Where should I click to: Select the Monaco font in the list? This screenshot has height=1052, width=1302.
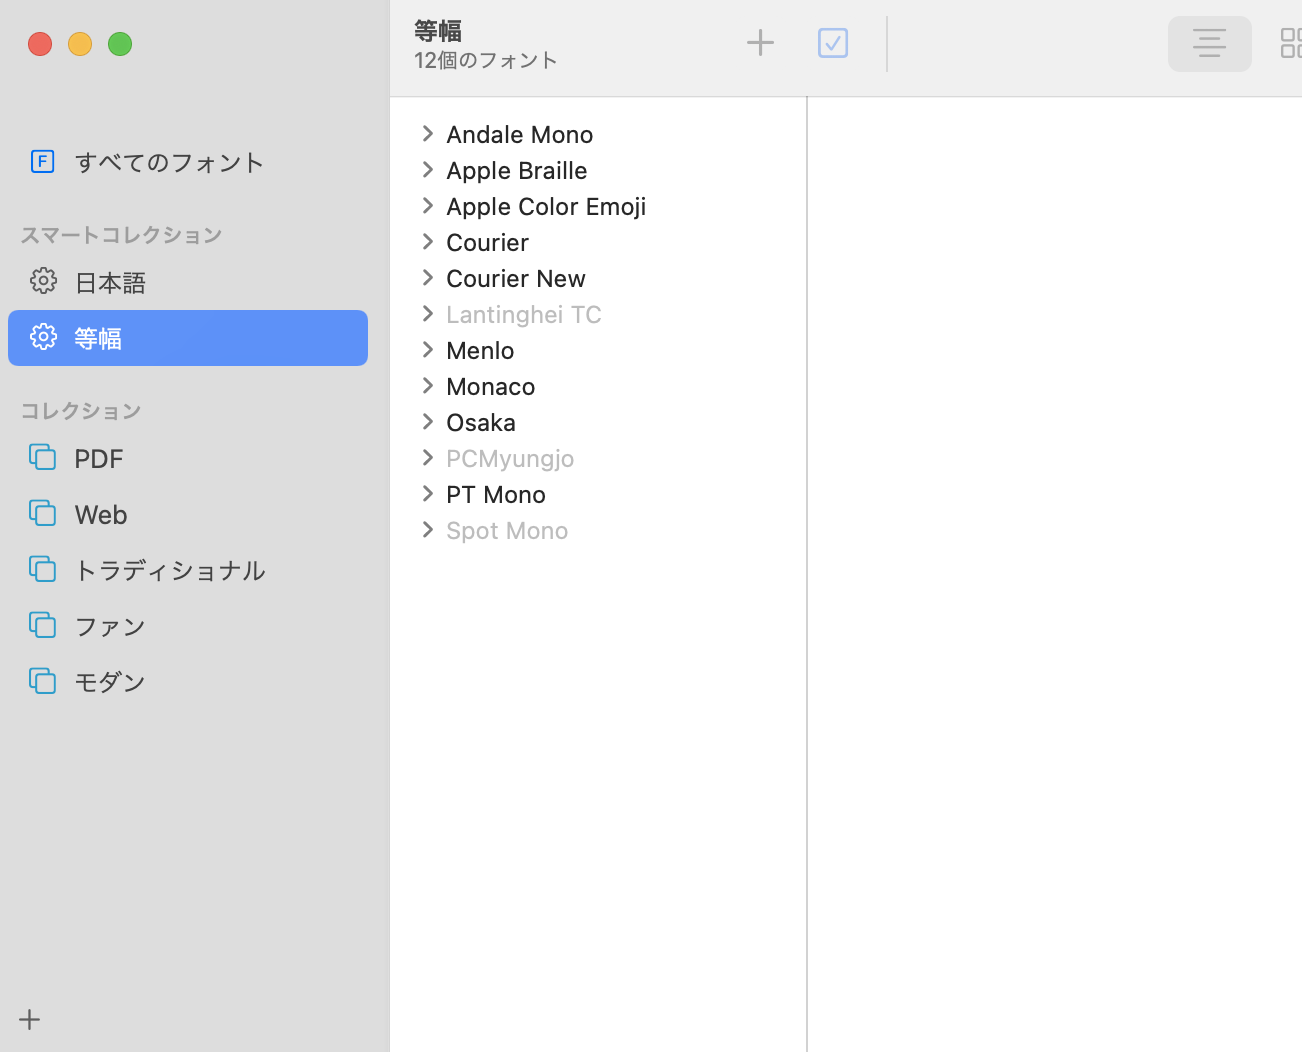pyautogui.click(x=490, y=386)
